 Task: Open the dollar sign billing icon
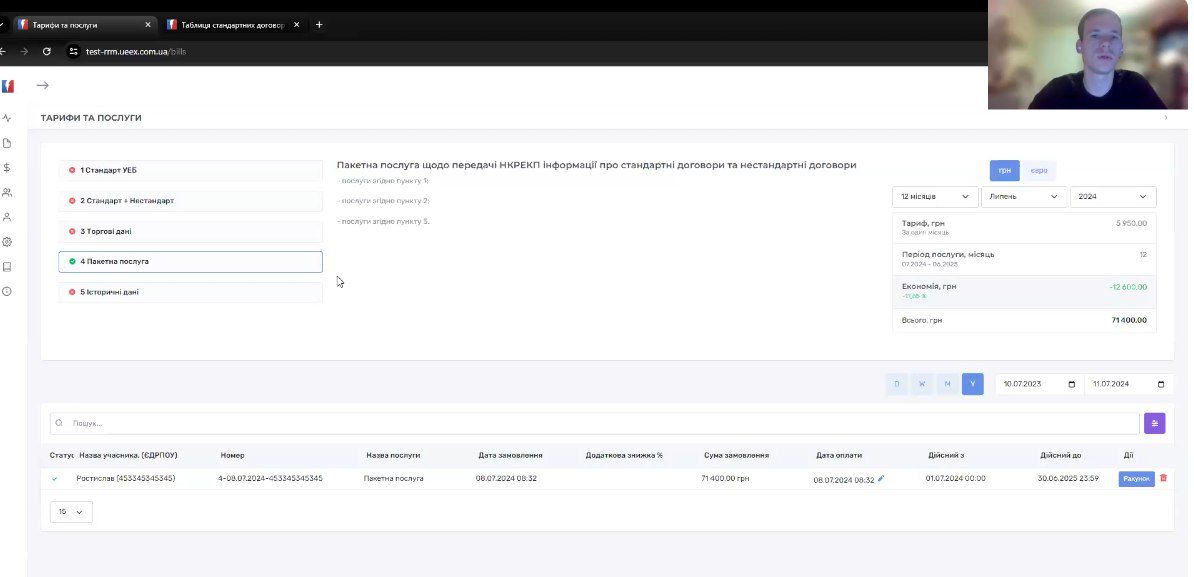tap(7, 168)
